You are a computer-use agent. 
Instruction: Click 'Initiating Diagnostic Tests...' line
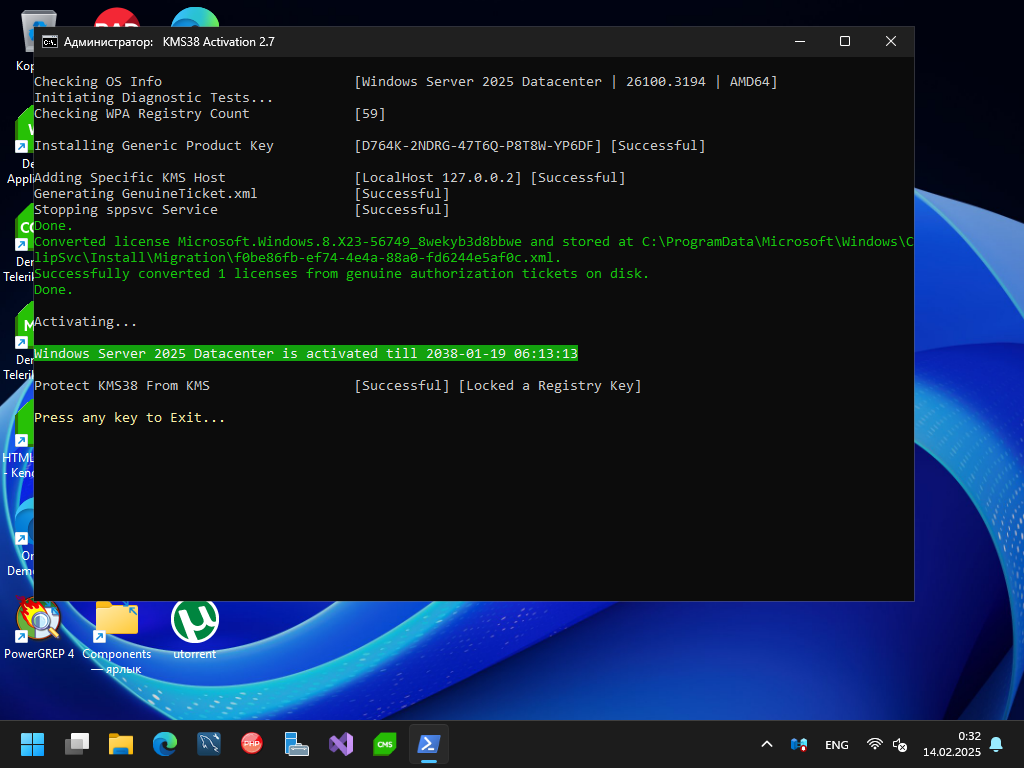click(x=153, y=98)
